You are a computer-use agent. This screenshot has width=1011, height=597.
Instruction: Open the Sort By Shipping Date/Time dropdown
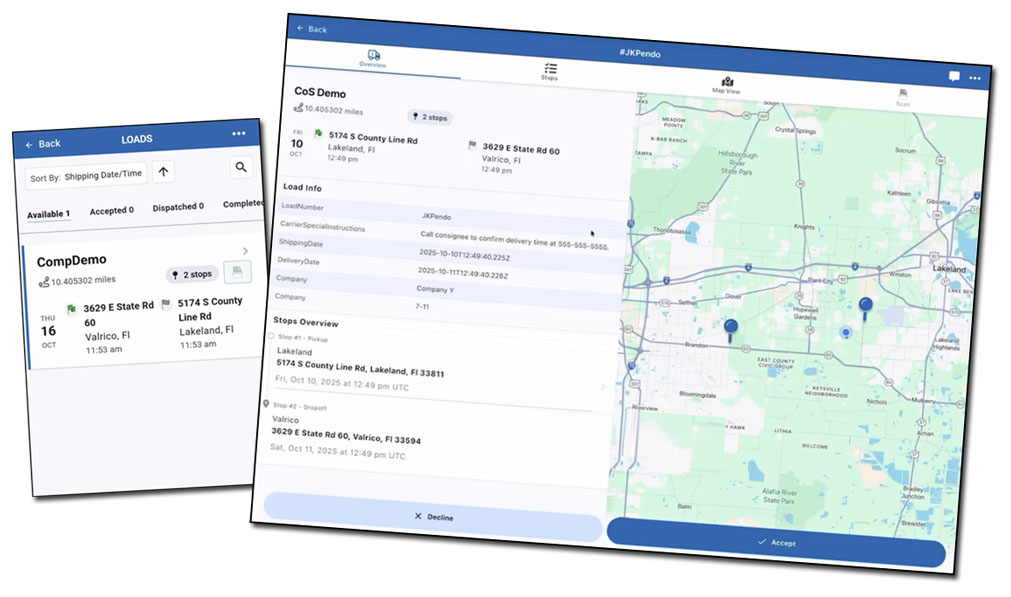click(x=86, y=175)
